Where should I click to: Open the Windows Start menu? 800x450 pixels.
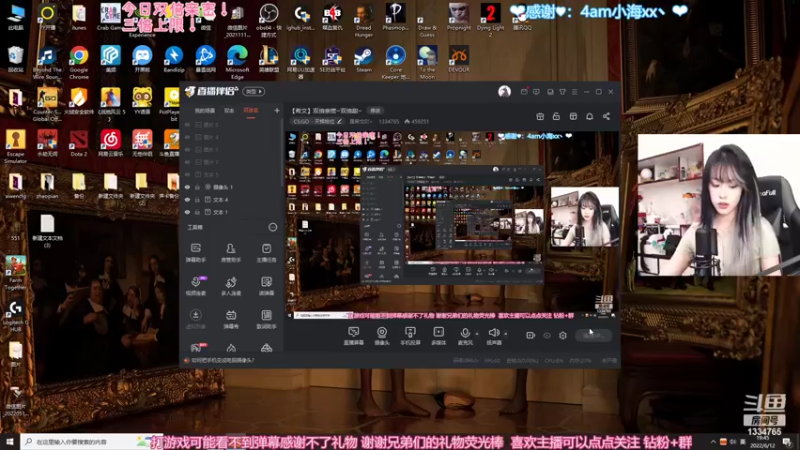click(10, 441)
